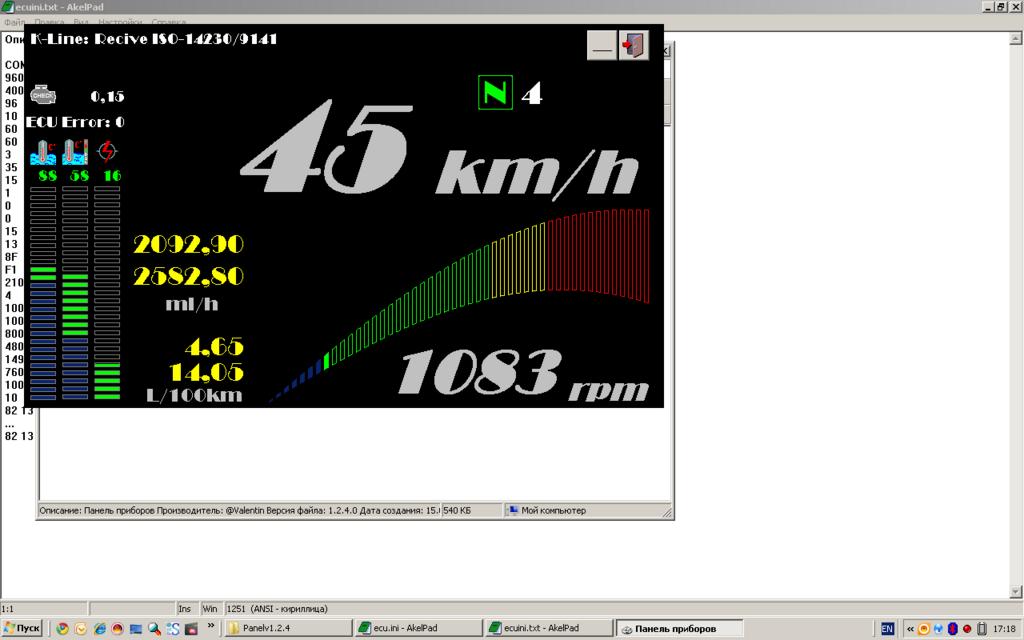Click the EN language indicator in tray
Viewport: 1024px width, 640px height.
point(887,628)
